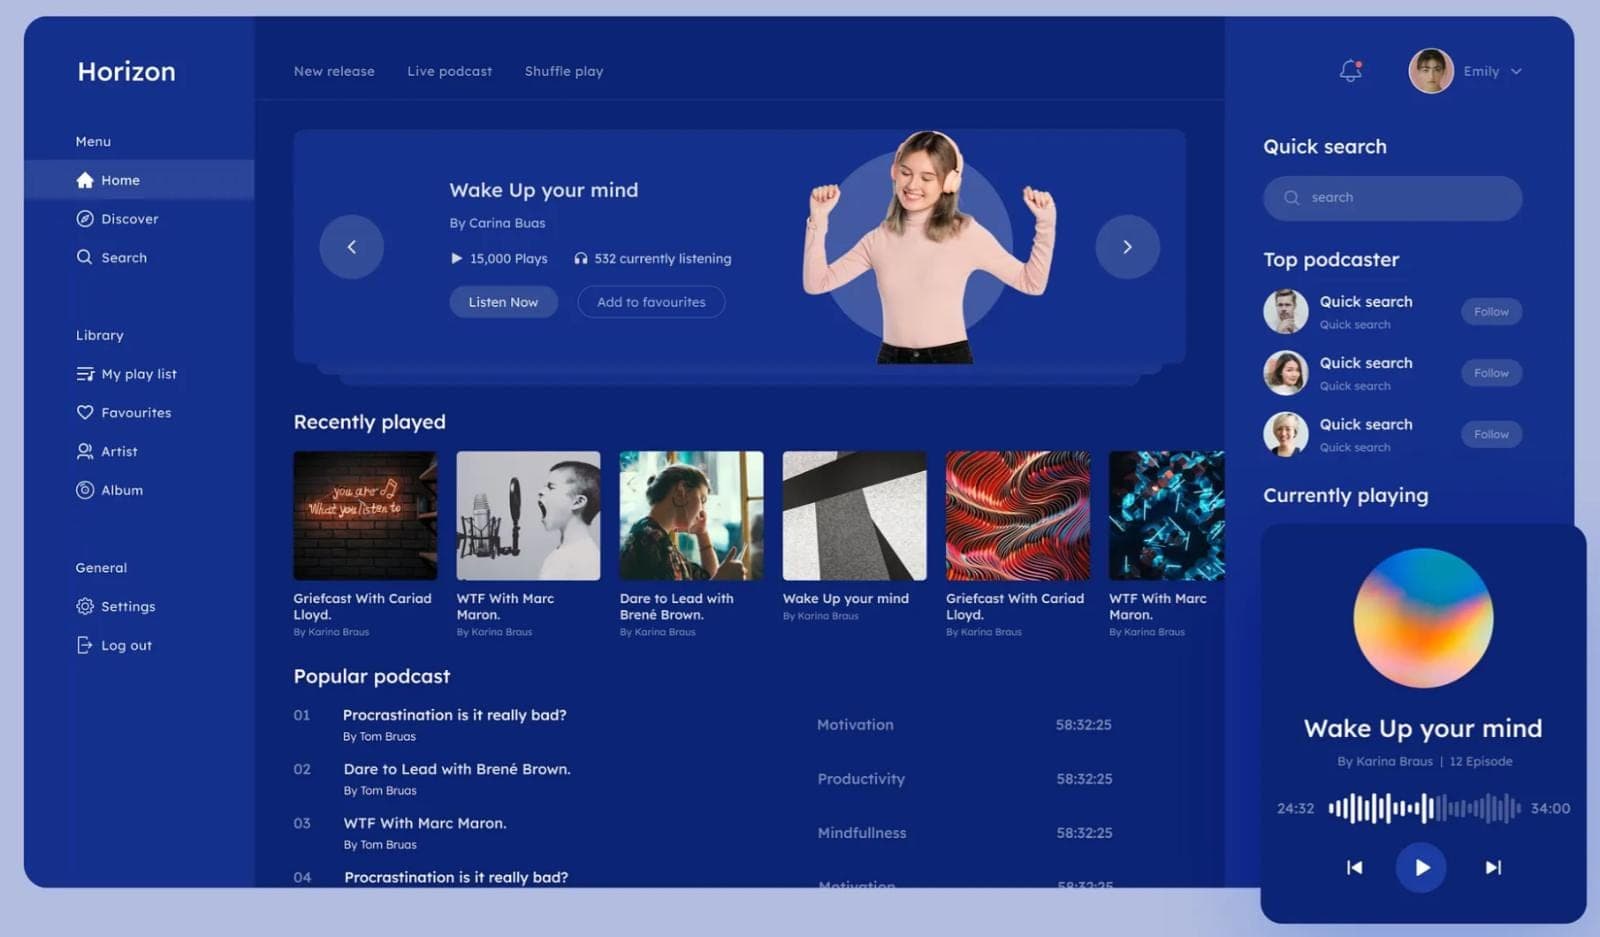Go to next banner slide arrow

point(1127,246)
